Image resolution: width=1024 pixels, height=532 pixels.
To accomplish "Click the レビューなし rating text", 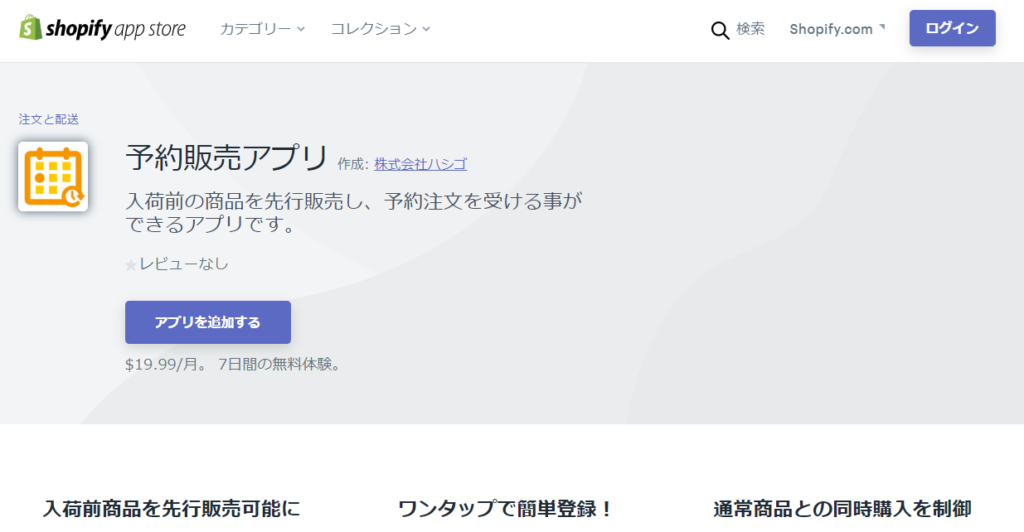I will (184, 264).
